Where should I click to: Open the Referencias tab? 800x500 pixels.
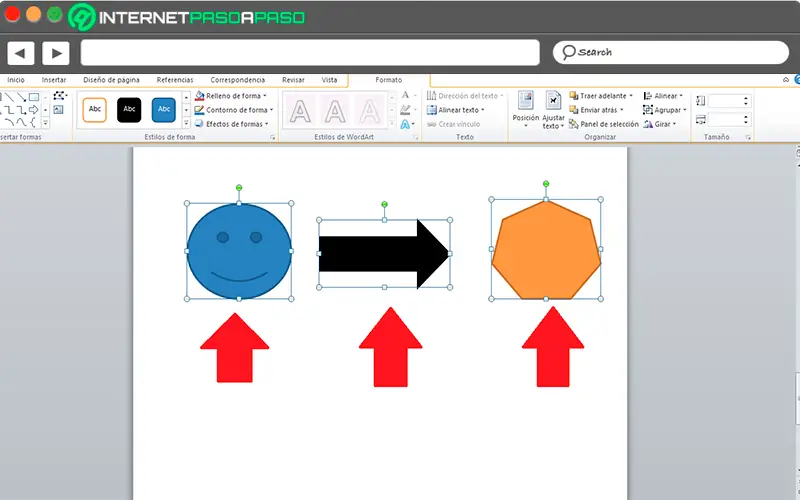click(x=175, y=80)
